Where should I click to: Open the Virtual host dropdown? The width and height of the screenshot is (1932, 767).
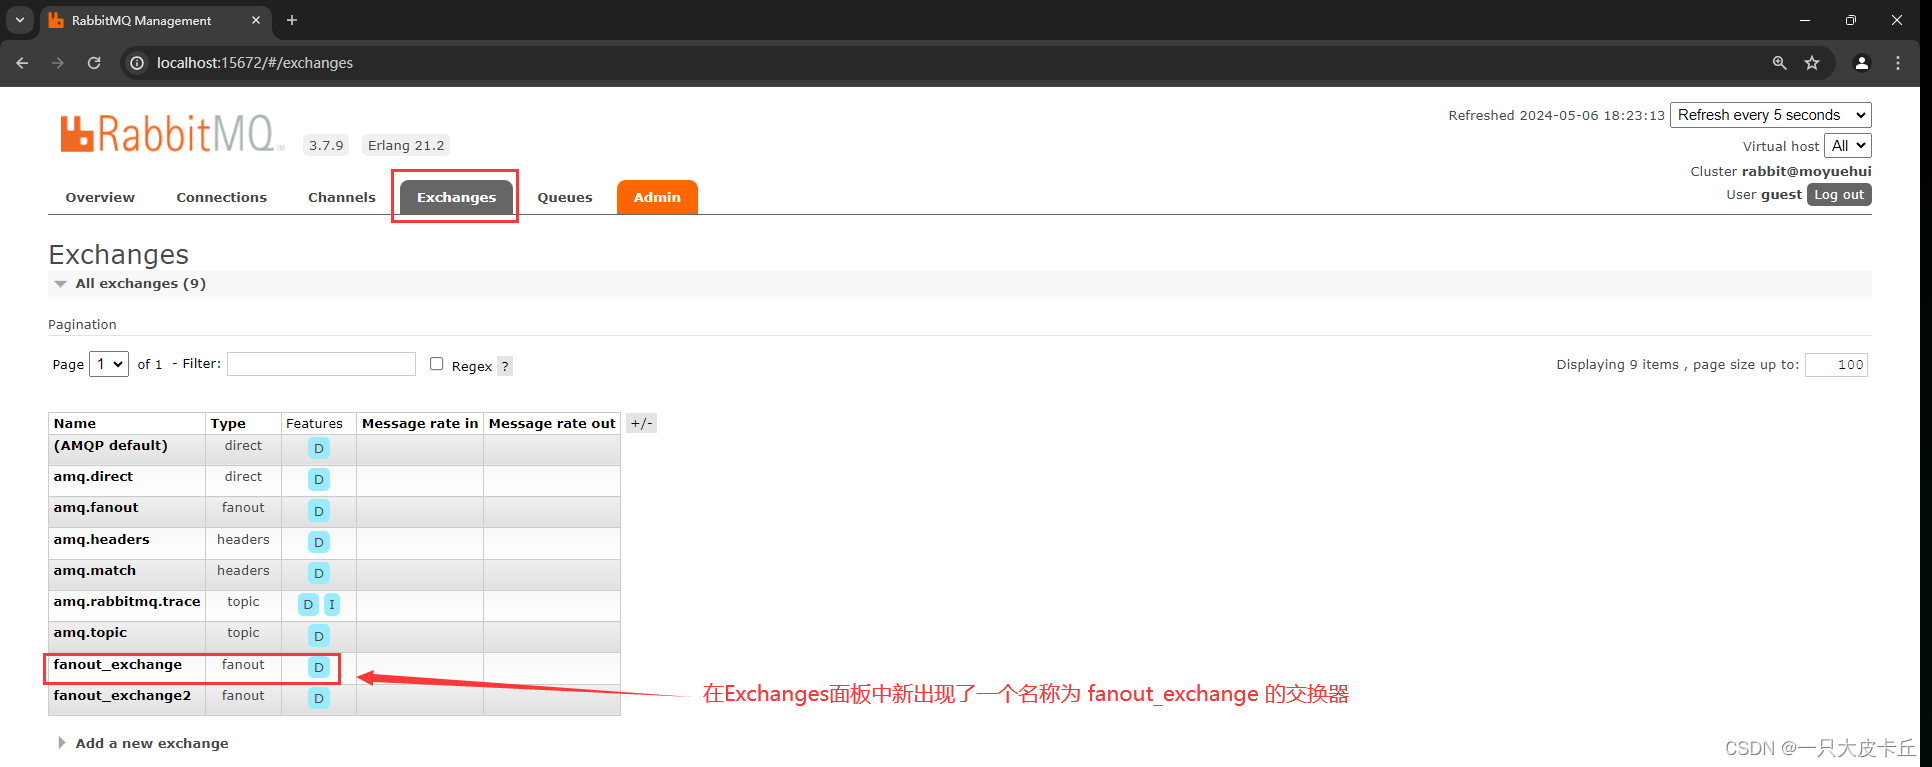coord(1848,146)
